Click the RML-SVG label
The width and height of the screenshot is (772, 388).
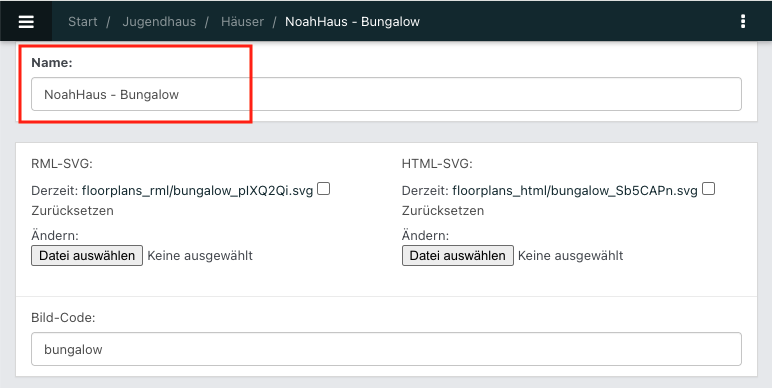(62, 164)
